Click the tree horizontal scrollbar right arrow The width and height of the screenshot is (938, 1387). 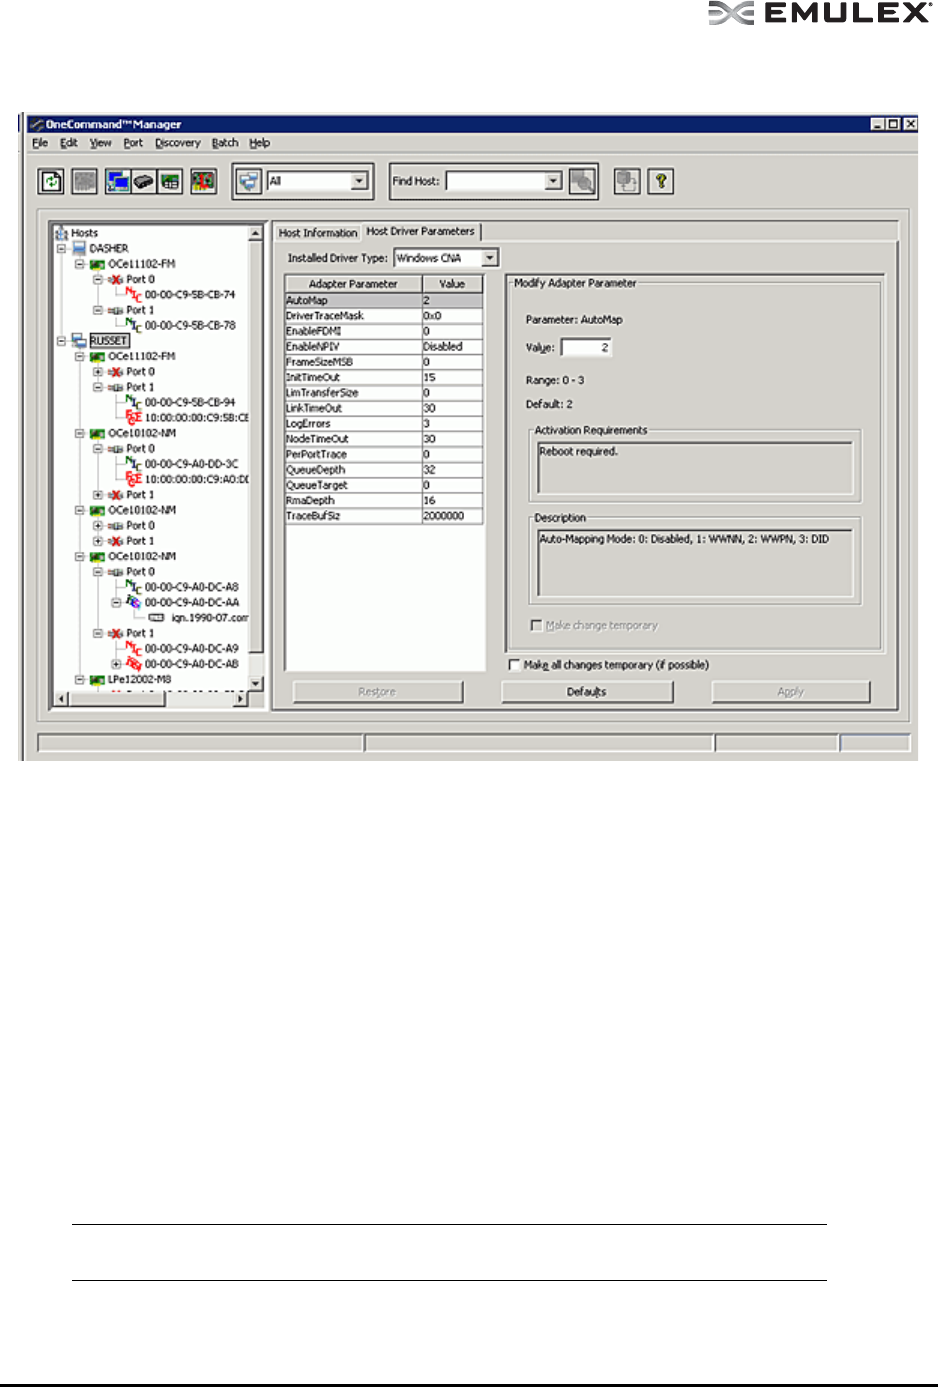coord(240,698)
